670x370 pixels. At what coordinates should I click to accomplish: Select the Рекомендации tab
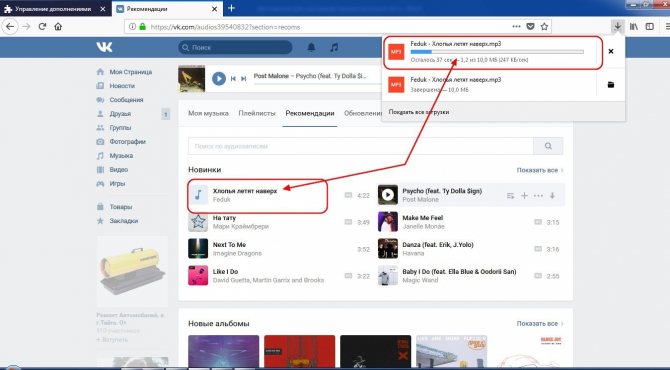(x=310, y=113)
